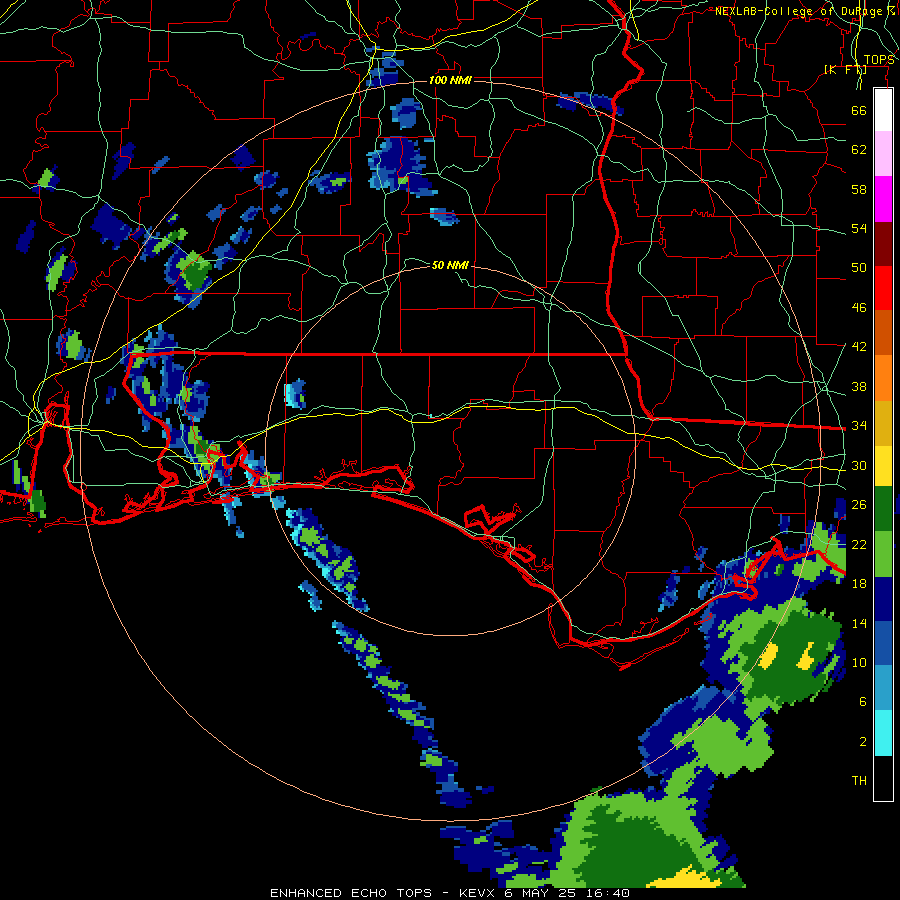Click the '10' legend value
Viewport: 900px width, 900px height.
[859, 663]
